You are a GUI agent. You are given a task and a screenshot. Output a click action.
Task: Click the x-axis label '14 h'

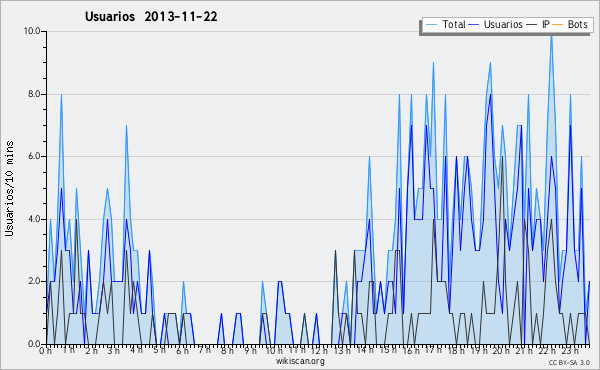click(365, 350)
